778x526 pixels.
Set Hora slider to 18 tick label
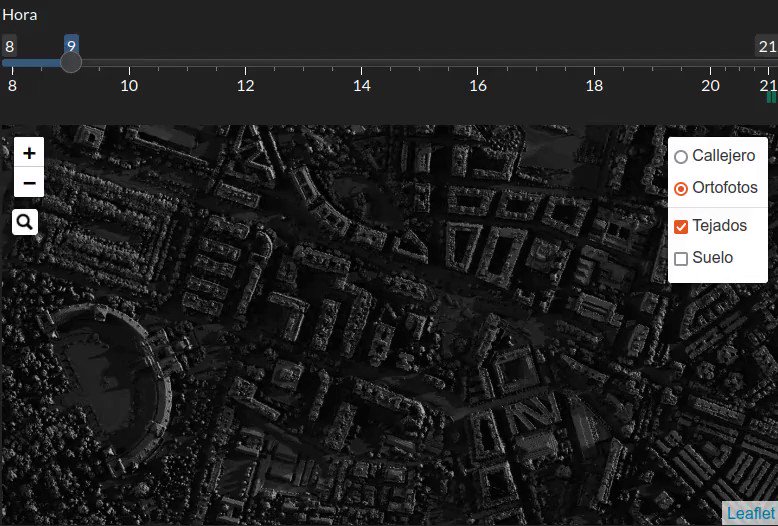point(594,86)
